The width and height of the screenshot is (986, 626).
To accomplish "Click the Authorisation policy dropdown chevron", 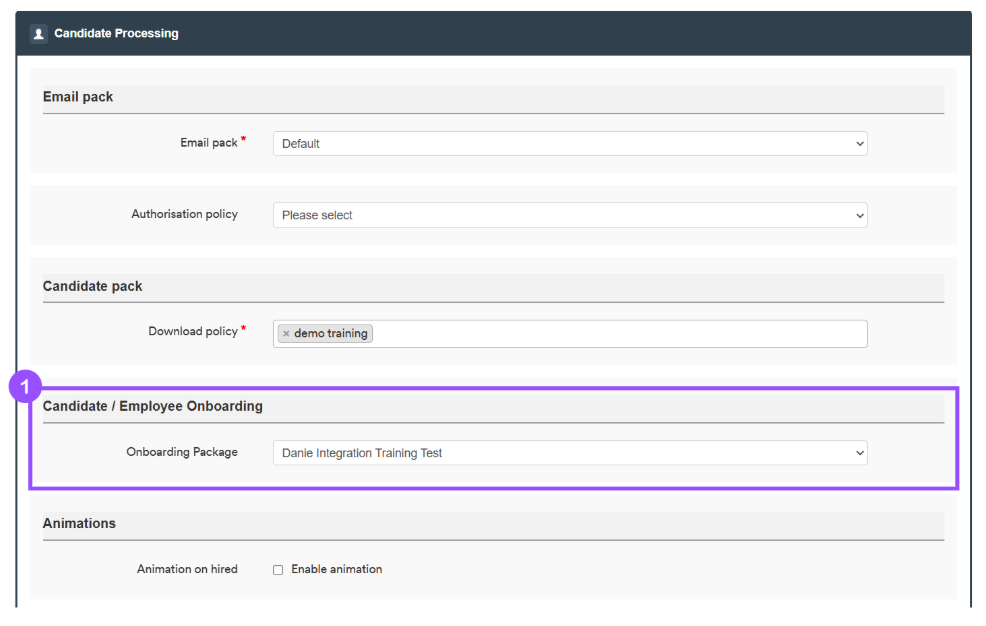I will tap(860, 216).
